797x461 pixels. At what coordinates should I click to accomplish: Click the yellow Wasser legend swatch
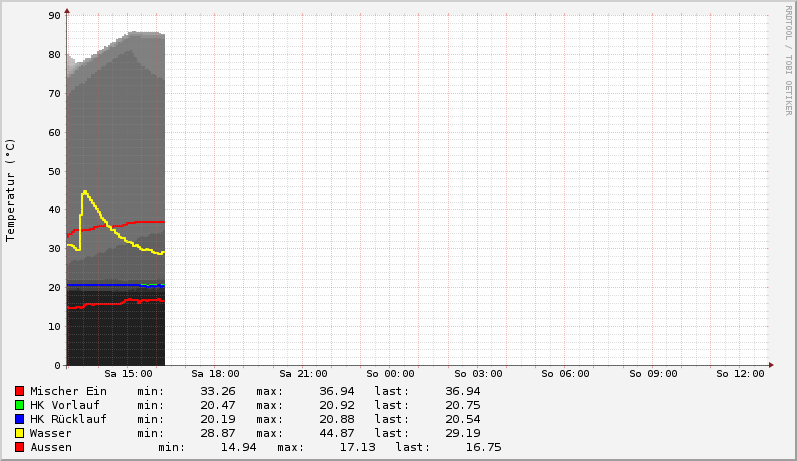coord(19,433)
